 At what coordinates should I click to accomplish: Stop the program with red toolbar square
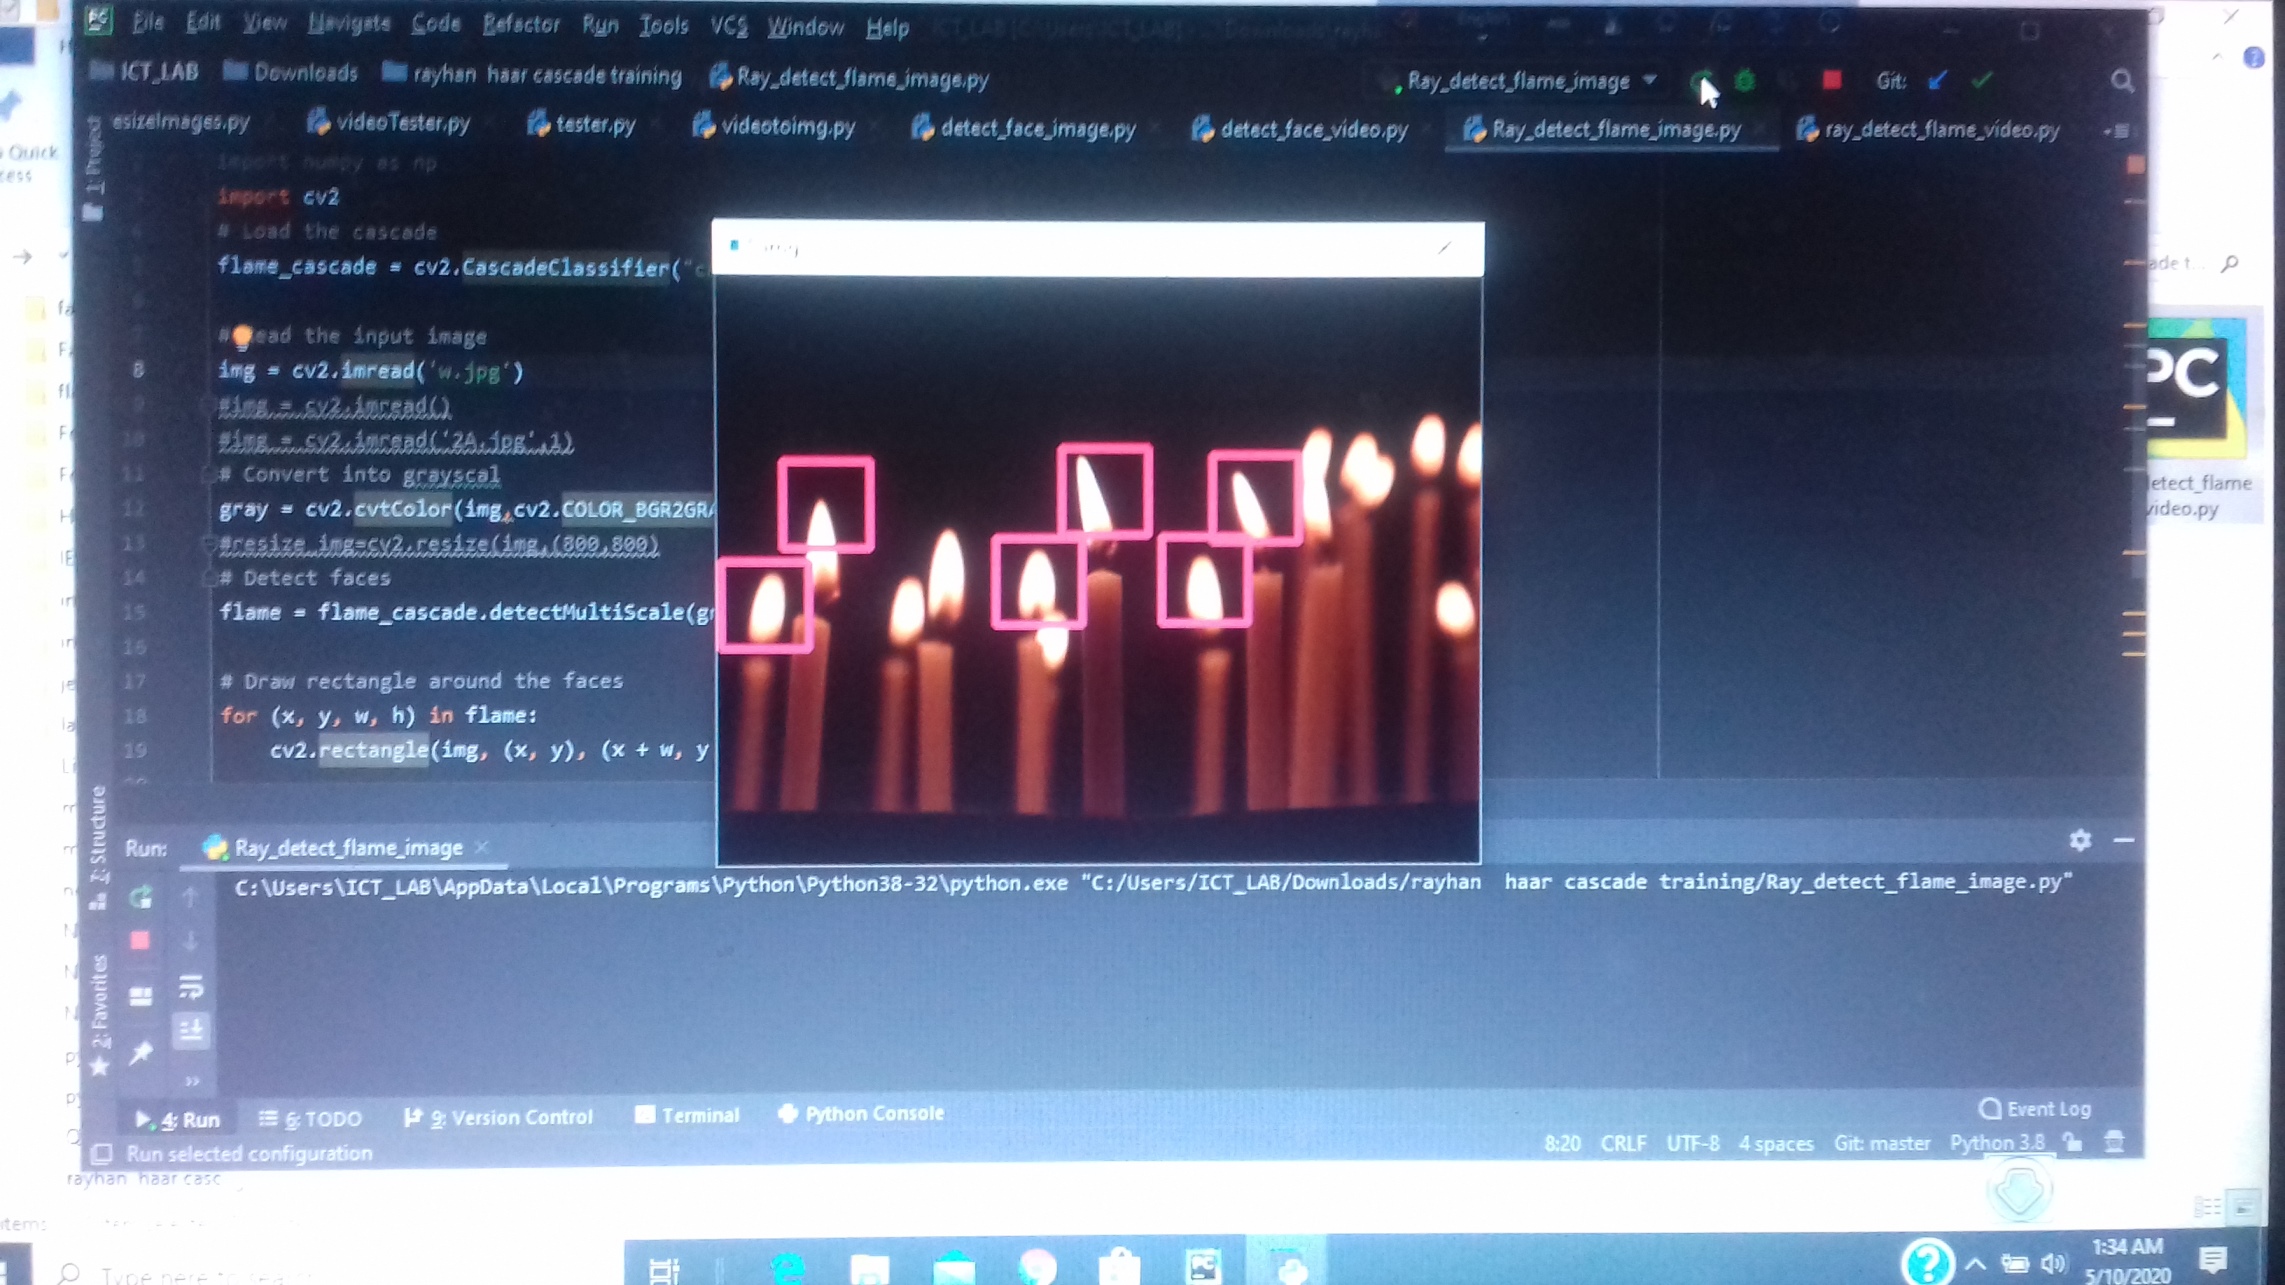click(x=1831, y=81)
